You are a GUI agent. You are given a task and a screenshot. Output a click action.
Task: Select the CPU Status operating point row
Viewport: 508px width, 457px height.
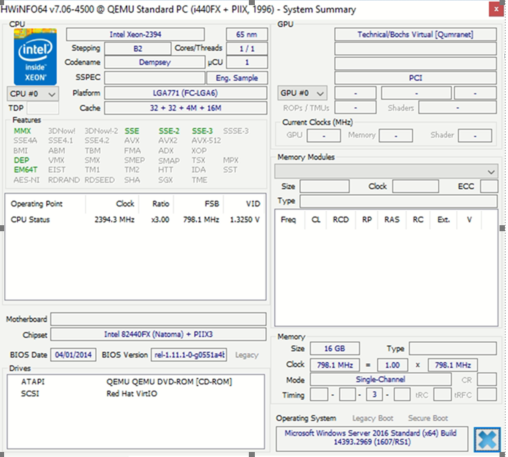(135, 220)
